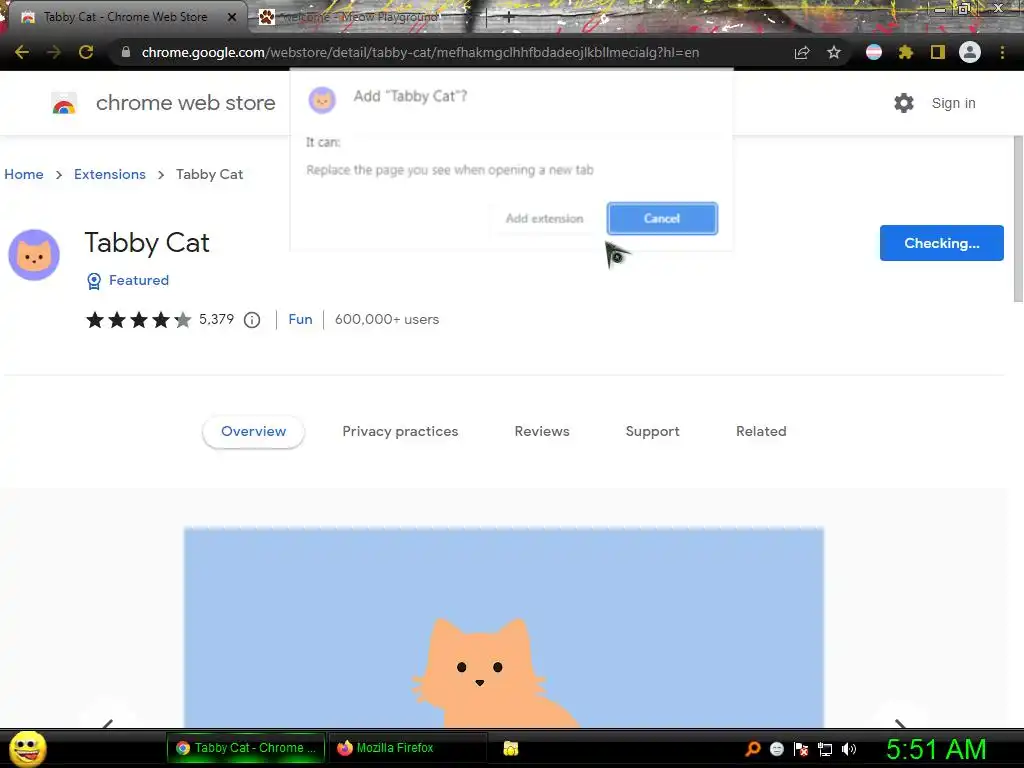Go back using browser back arrow
Screen dimensions: 1024x768
point(22,52)
